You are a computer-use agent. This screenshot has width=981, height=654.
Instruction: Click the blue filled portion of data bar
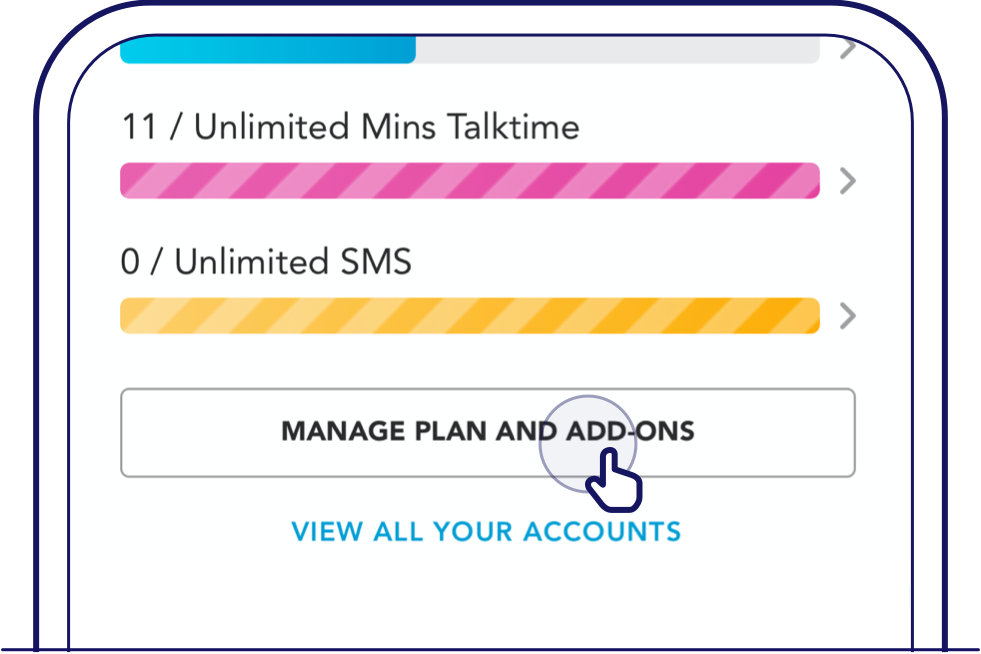pyautogui.click(x=268, y=49)
